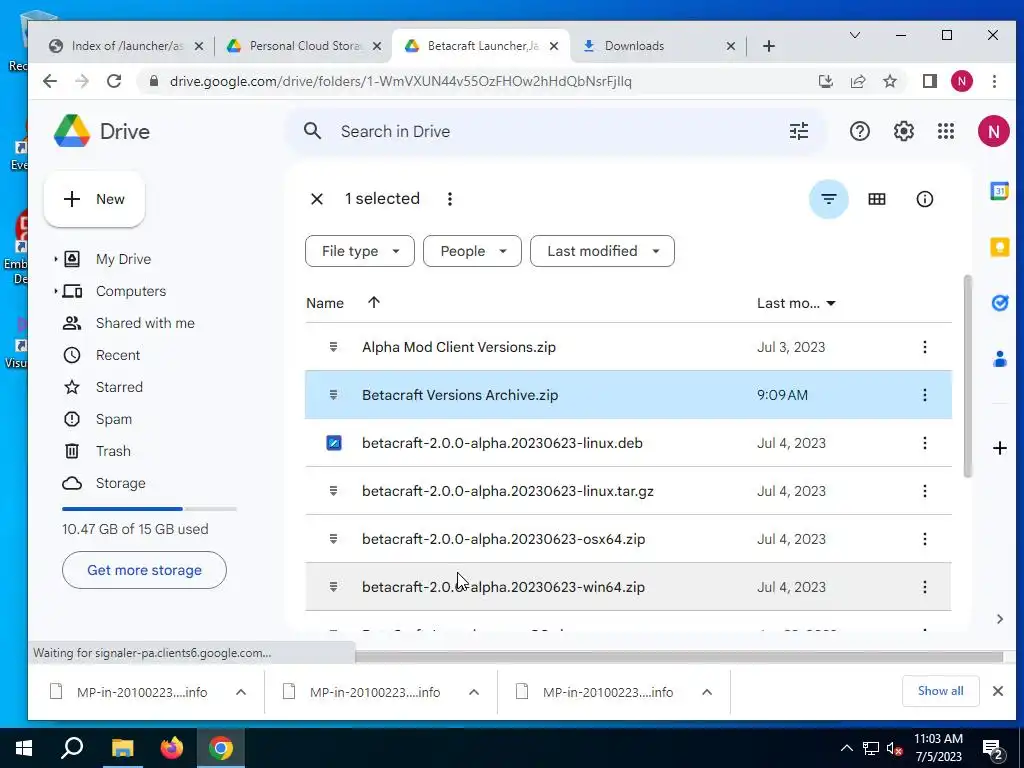The height and width of the screenshot is (768, 1024).
Task: Open more actions for Alpha Mod Client Versions.zip
Action: pos(924,347)
